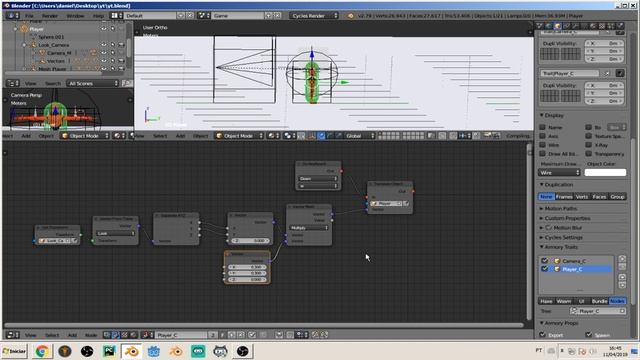Image resolution: width=640 pixels, height=360 pixels.
Task: Select Look_Camera in the outliner
Action: [x=53, y=45]
